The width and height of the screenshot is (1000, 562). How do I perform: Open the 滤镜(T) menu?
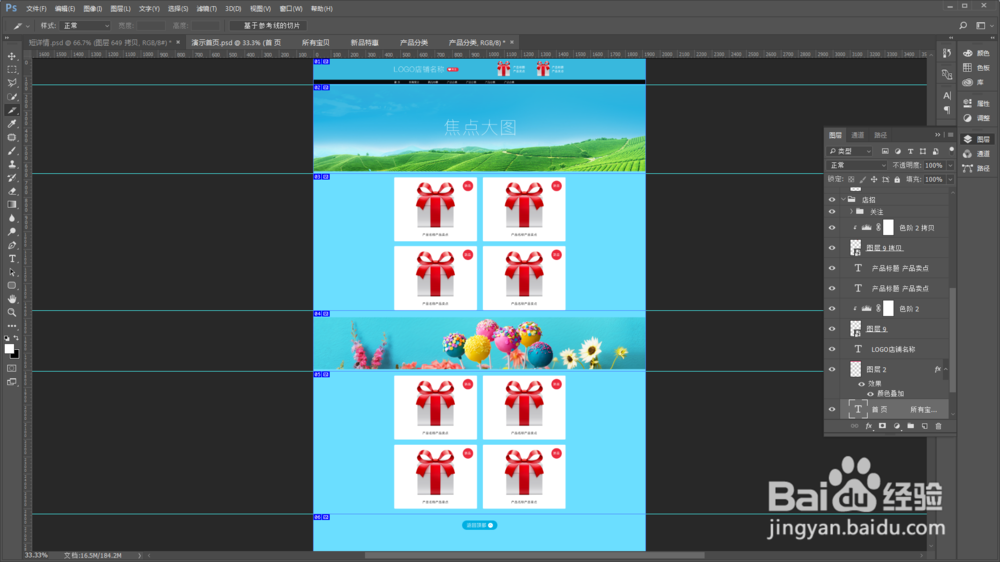point(206,9)
